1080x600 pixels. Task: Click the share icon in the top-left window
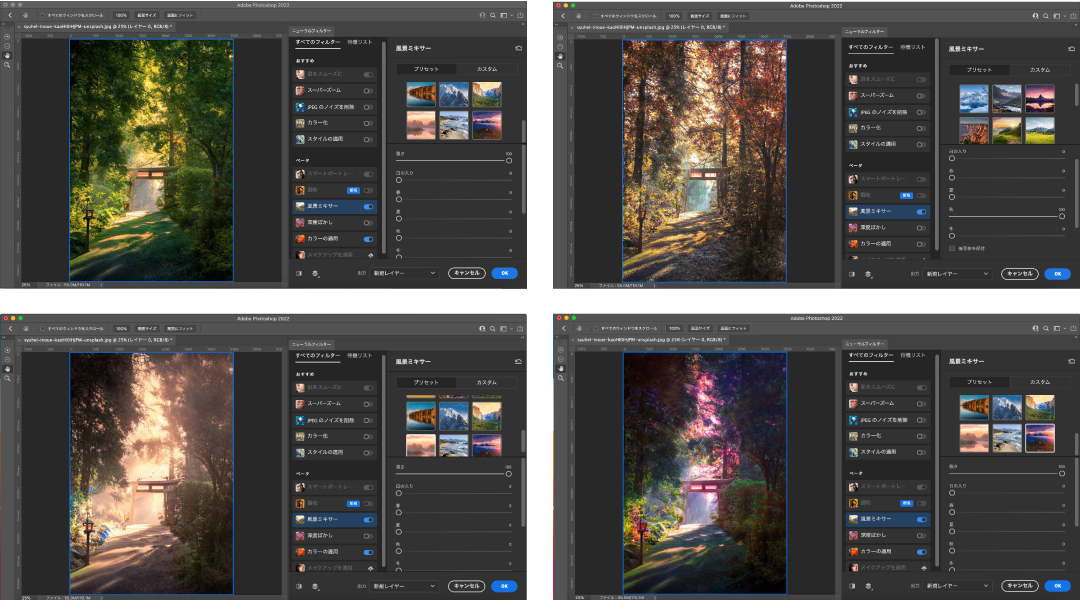520,15
